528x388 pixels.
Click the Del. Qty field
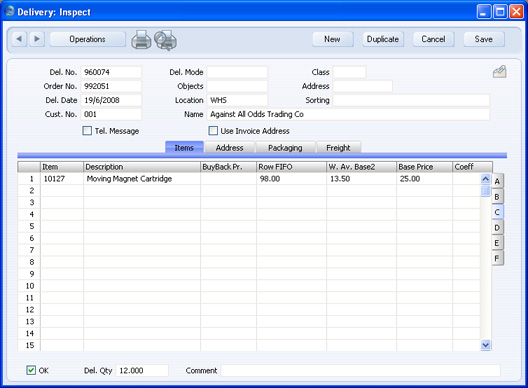142,370
